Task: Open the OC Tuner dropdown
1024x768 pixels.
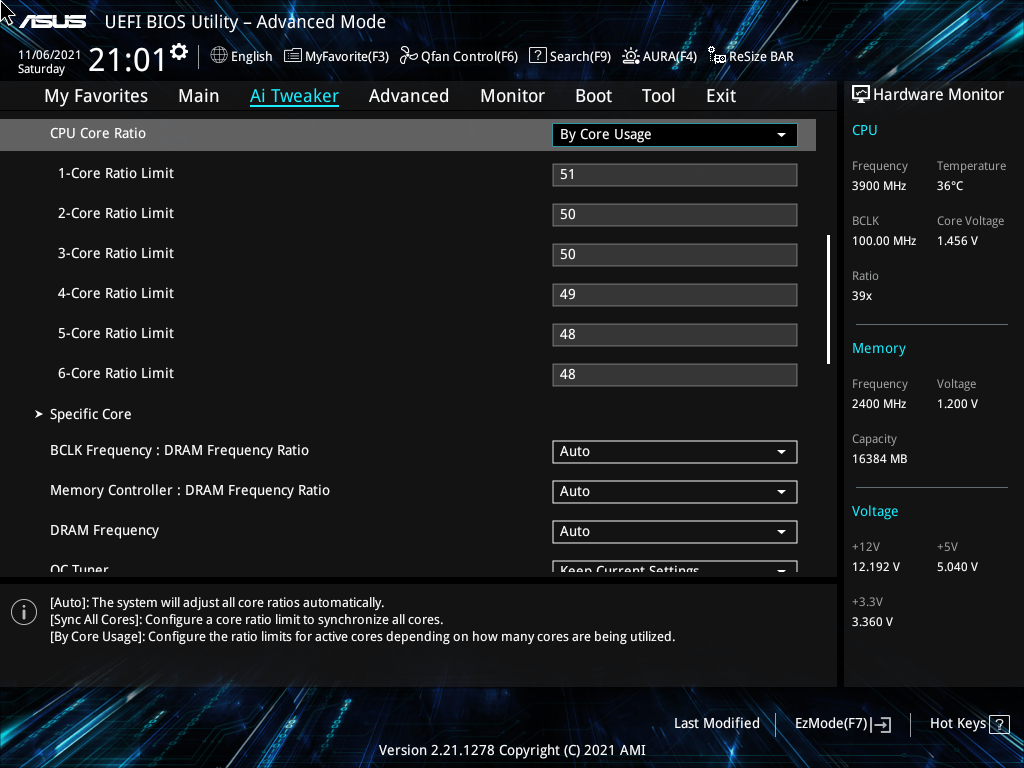Action: 675,567
